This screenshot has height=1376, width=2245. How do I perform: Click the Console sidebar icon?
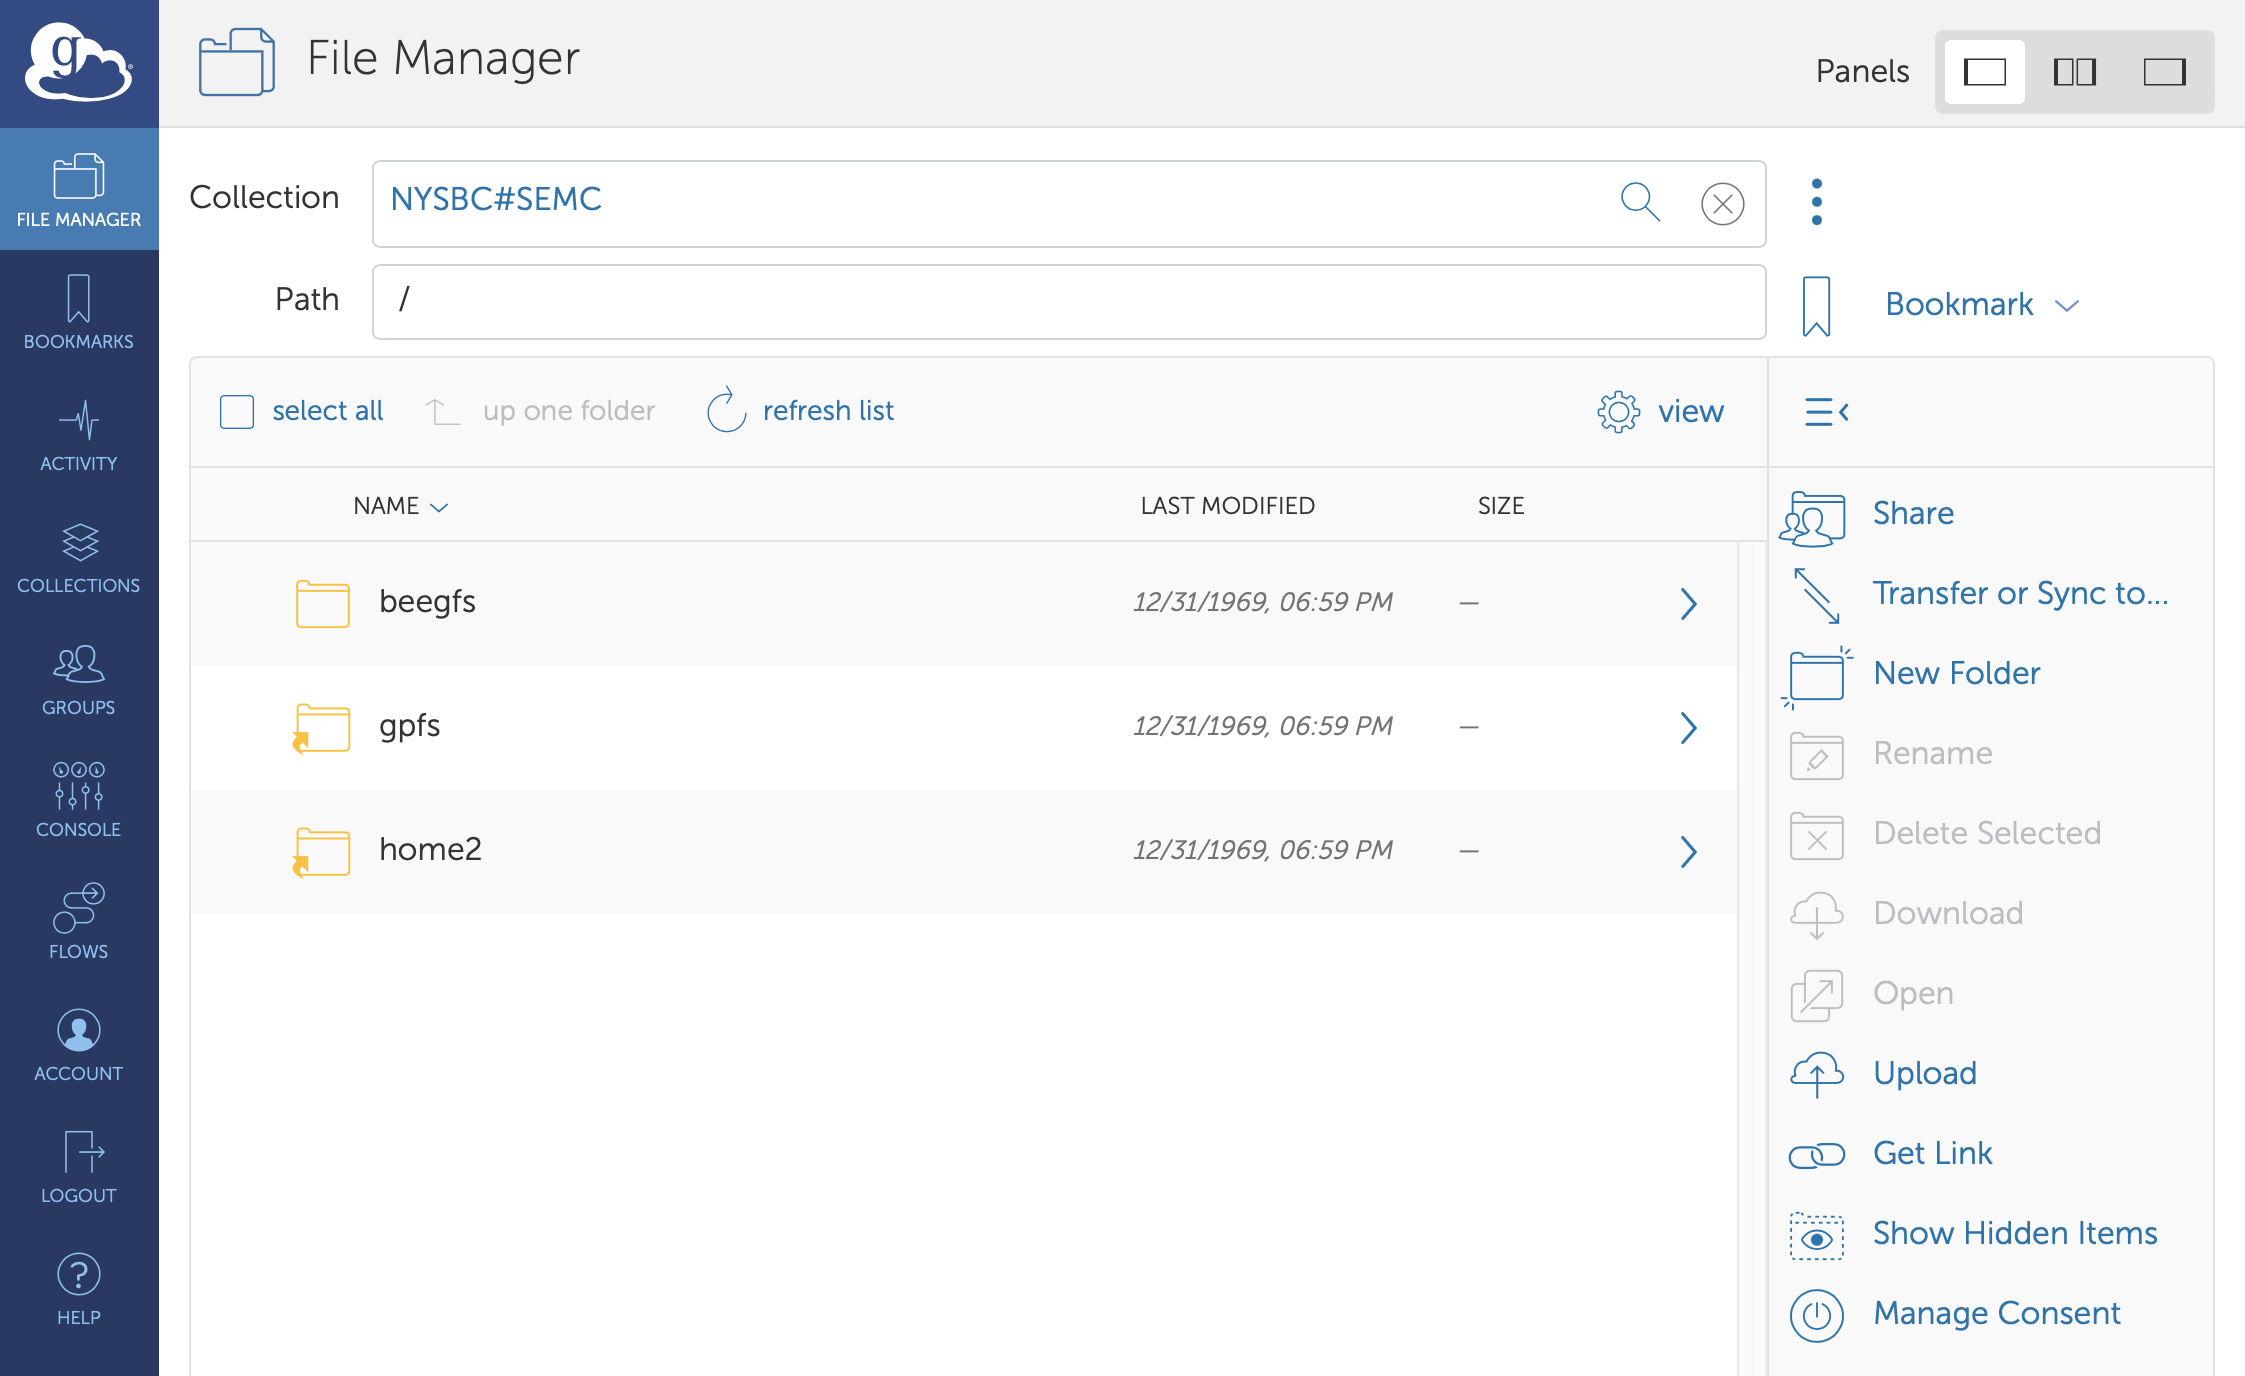click(x=78, y=800)
